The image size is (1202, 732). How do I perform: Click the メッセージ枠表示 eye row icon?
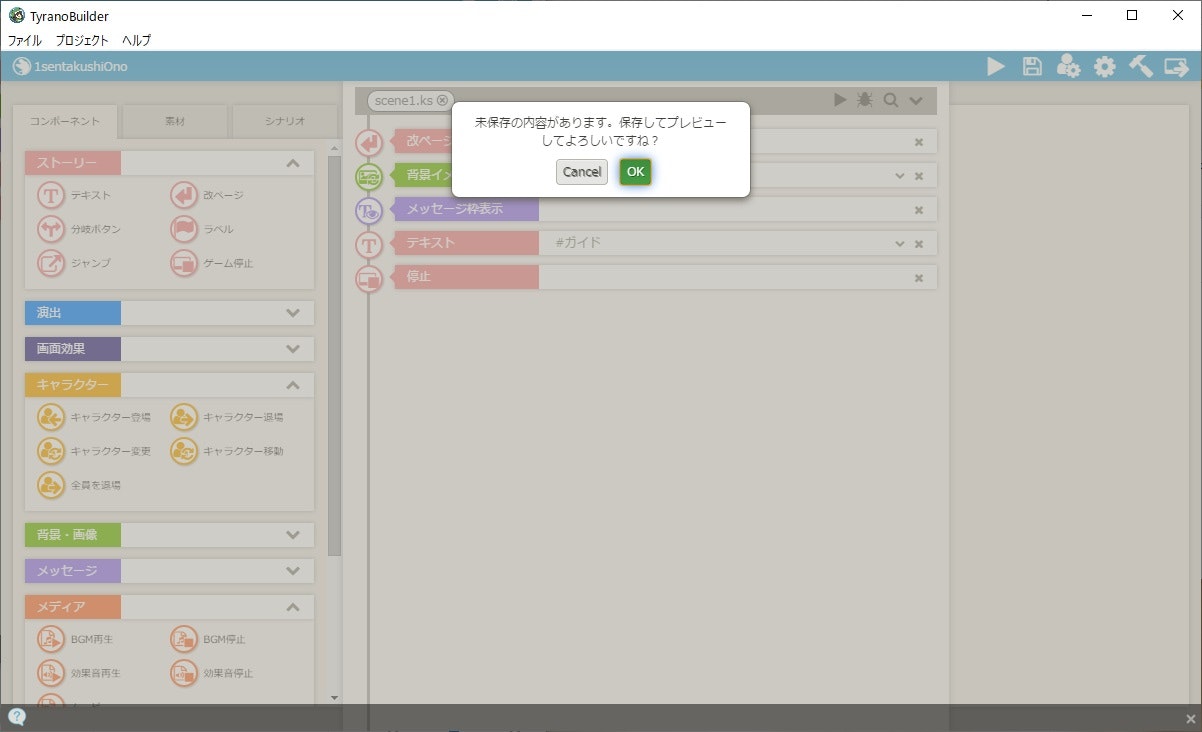[369, 211]
